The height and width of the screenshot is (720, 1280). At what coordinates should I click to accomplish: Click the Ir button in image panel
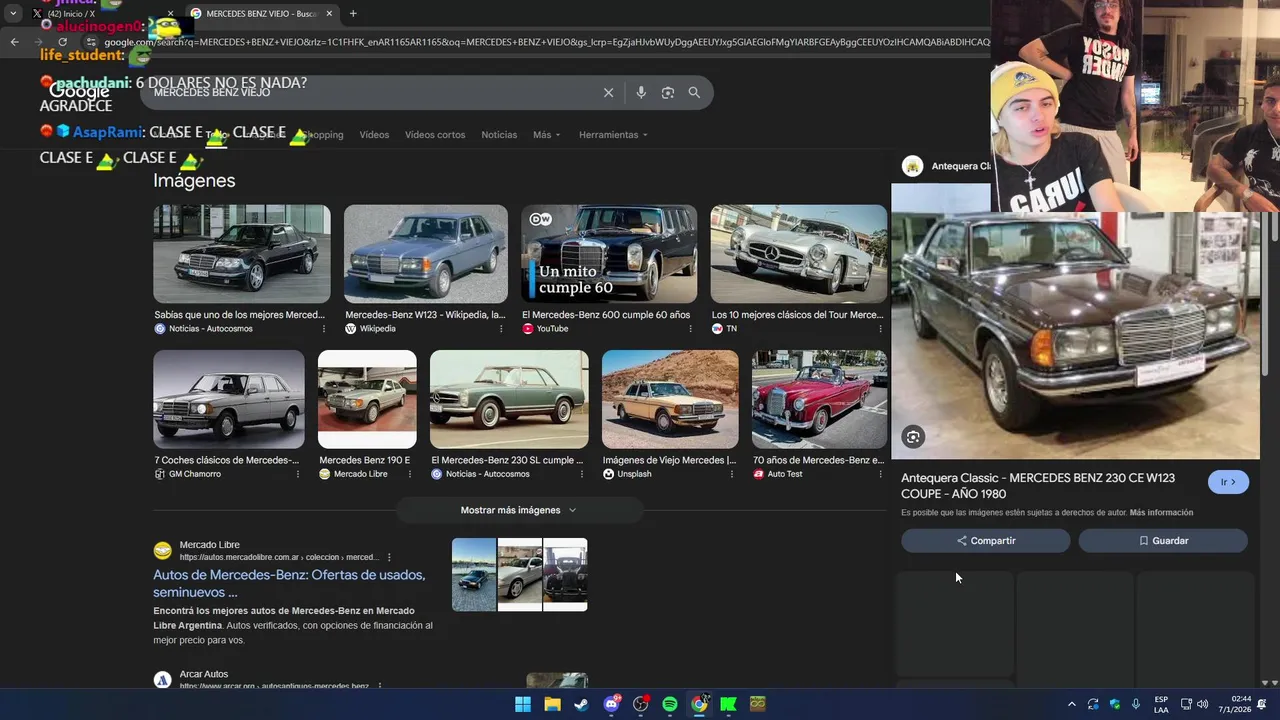pyautogui.click(x=1228, y=482)
